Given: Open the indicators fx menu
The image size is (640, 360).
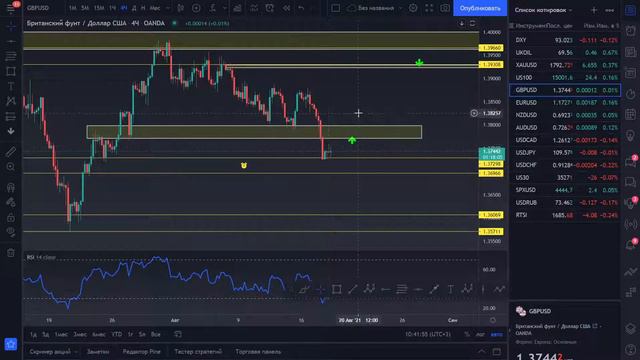Looking at the screenshot, I should pyautogui.click(x=213, y=8).
